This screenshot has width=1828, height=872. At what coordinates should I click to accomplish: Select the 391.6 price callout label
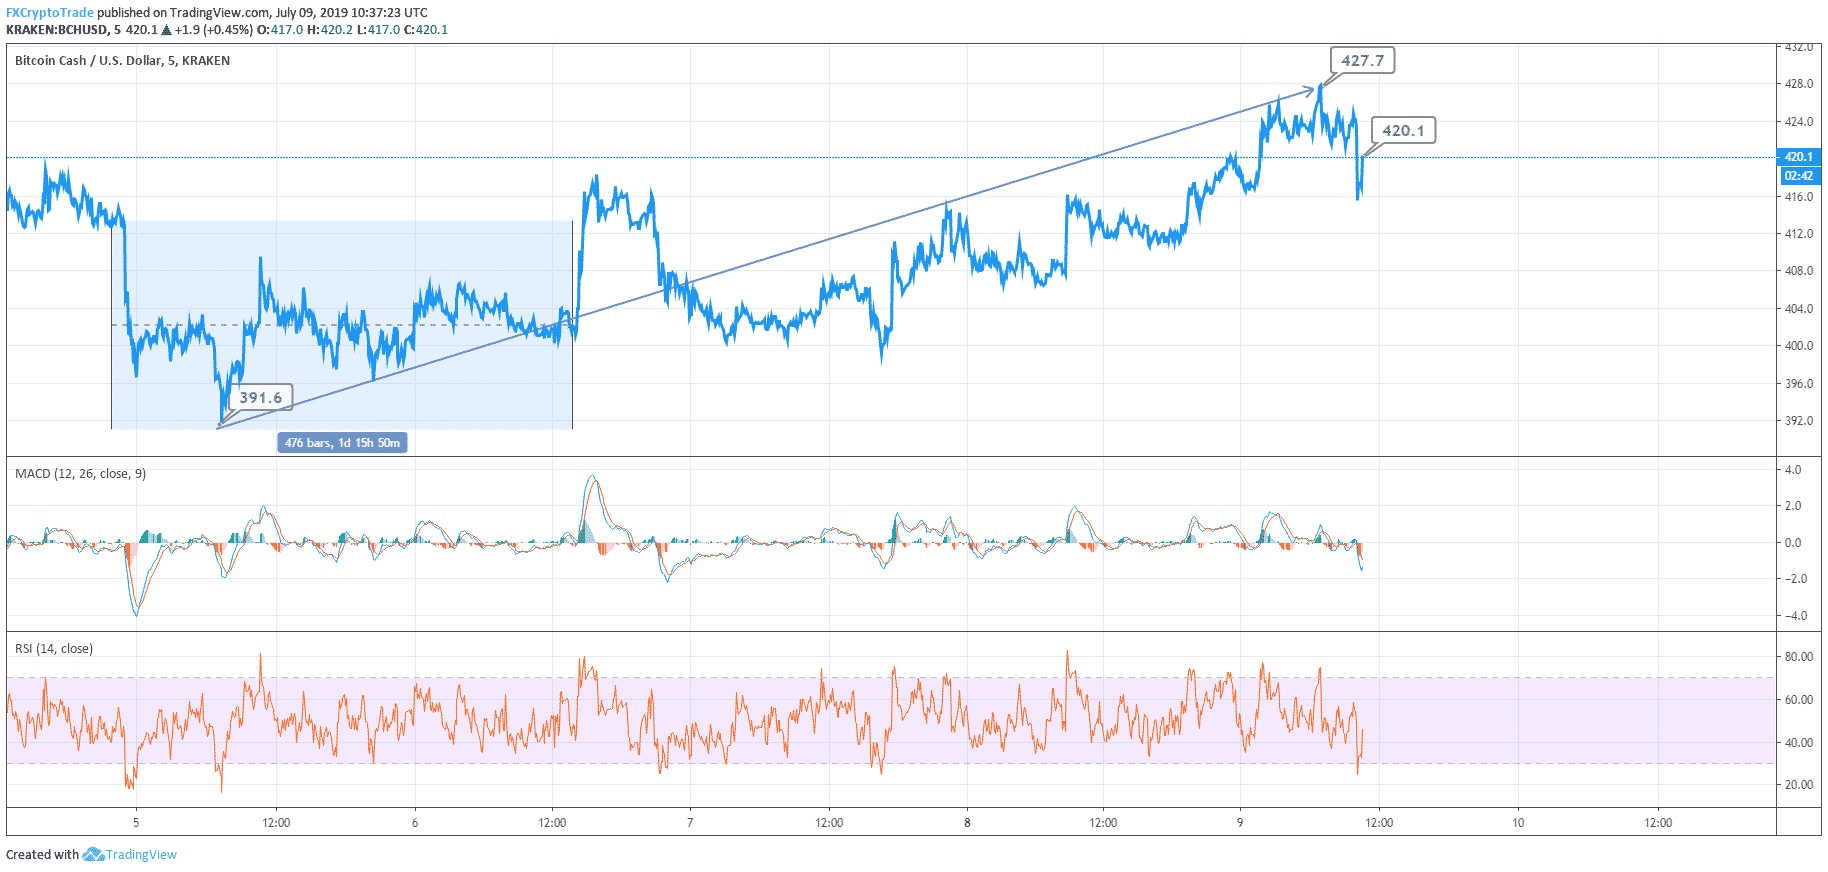(261, 398)
